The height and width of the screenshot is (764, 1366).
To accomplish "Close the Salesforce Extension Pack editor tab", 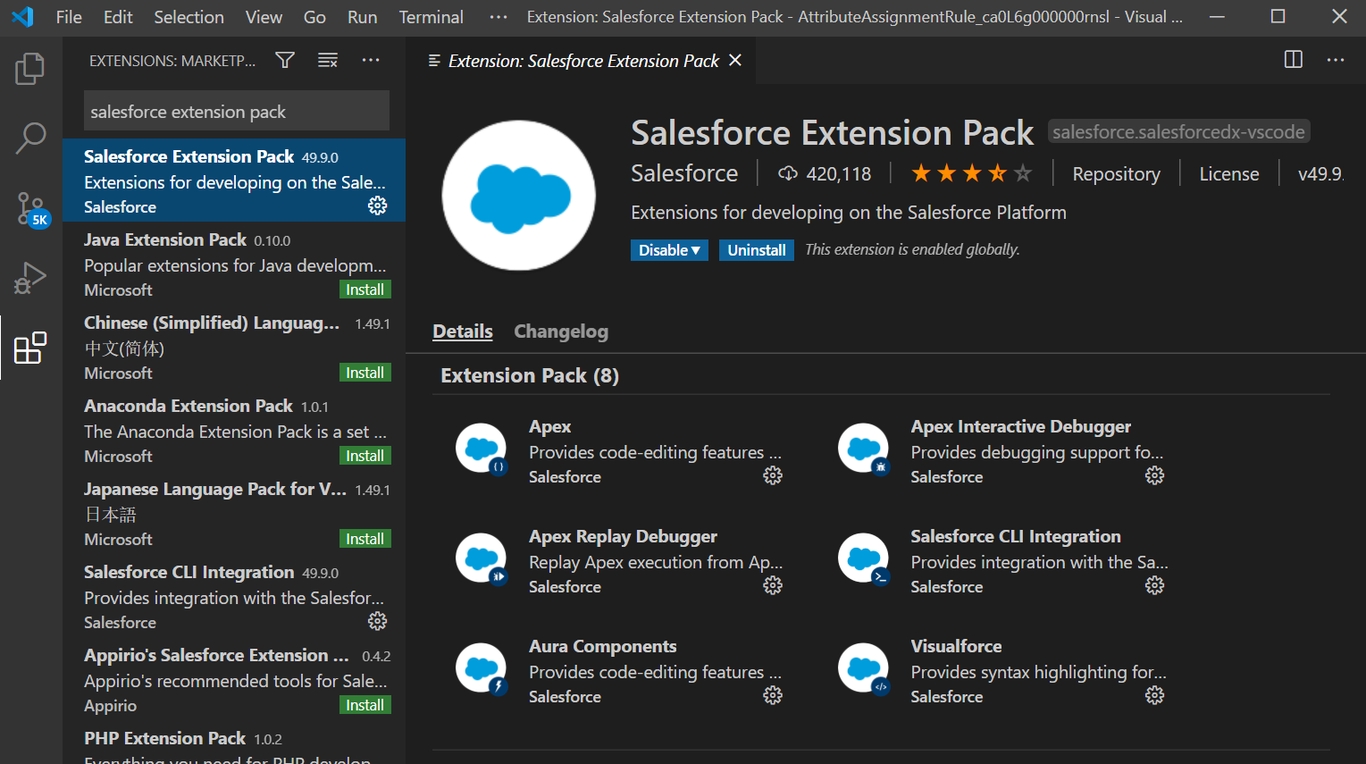I will (735, 61).
